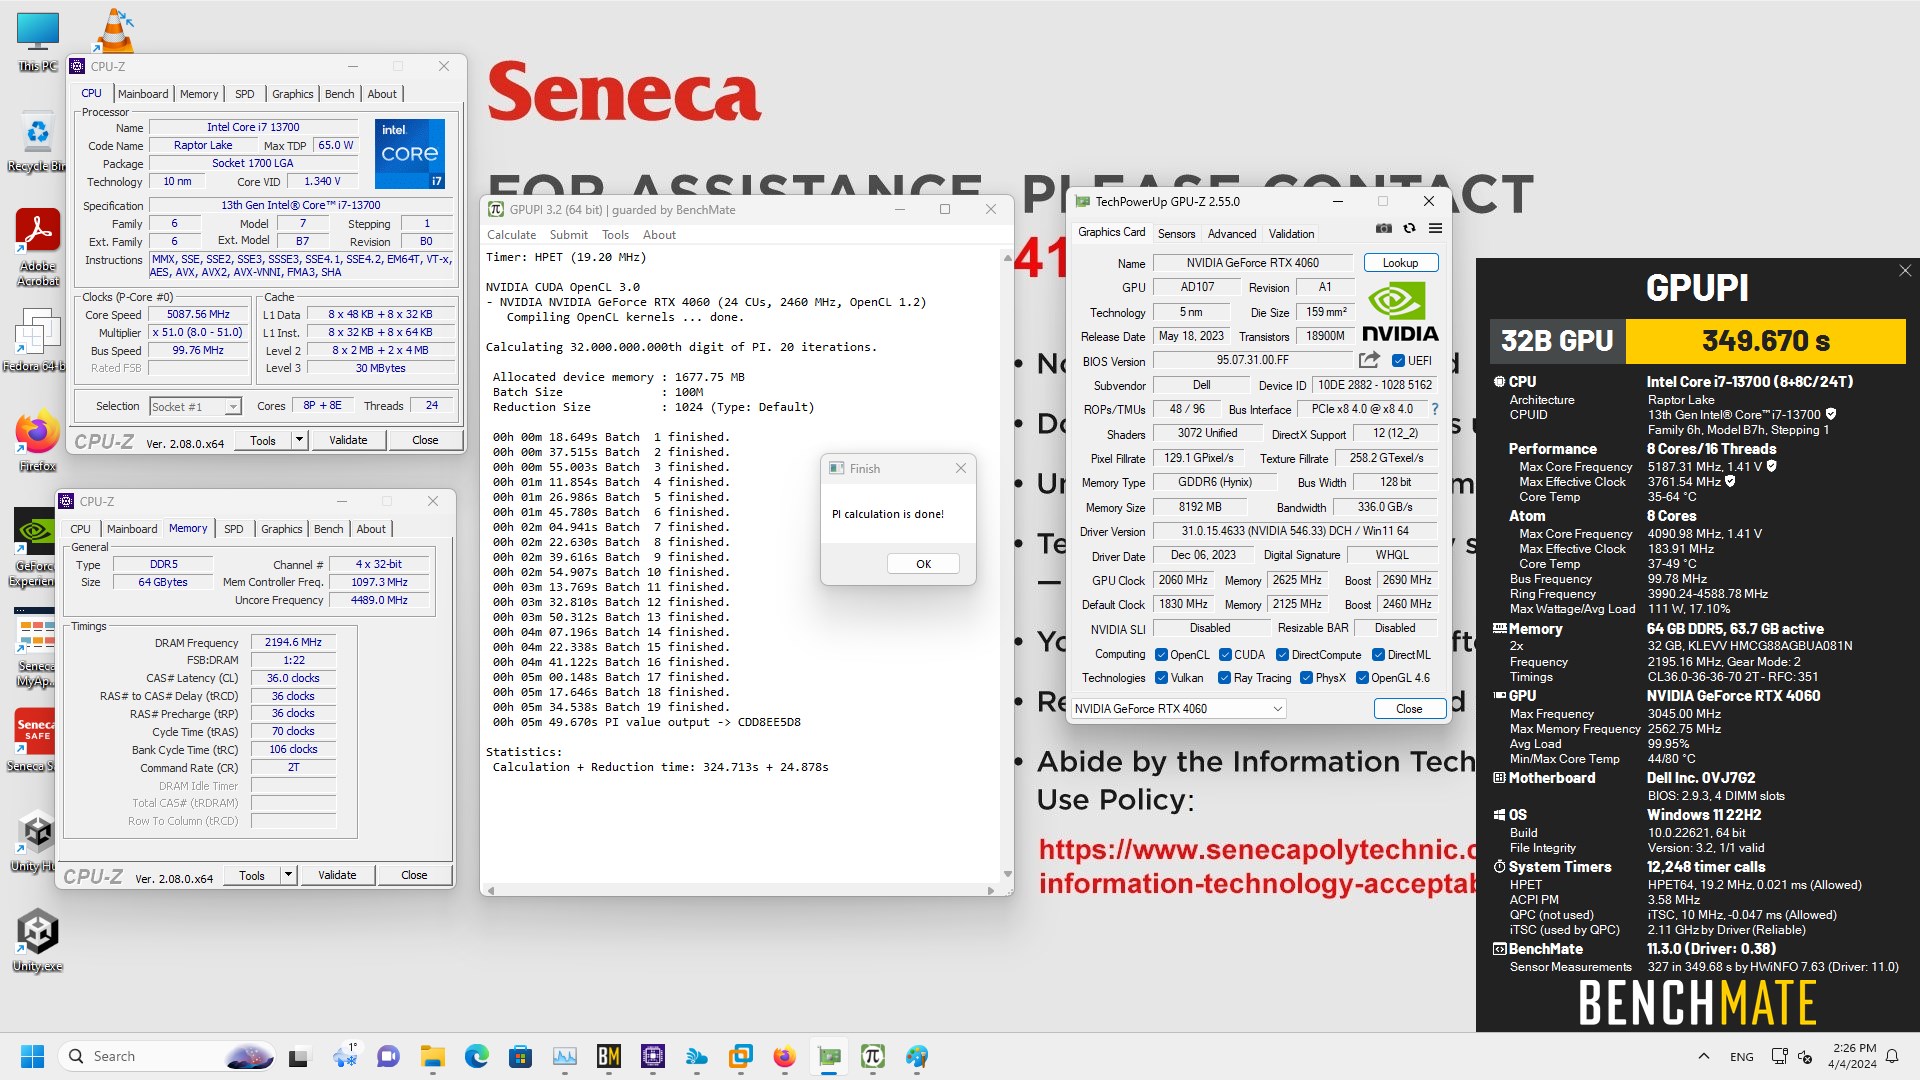
Task: Click the Bus Interface question mark
Action: point(1435,409)
